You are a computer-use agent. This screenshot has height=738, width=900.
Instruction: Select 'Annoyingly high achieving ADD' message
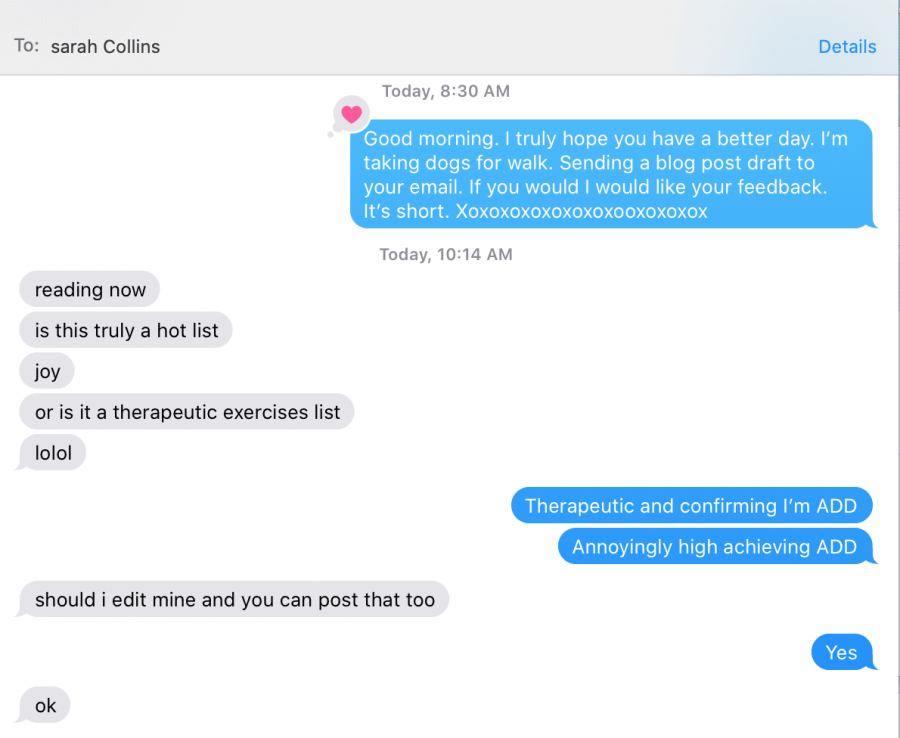714,547
